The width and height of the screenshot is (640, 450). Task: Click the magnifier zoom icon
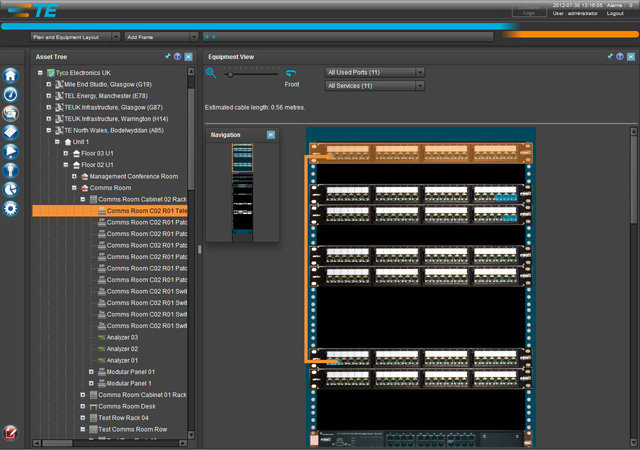point(211,73)
